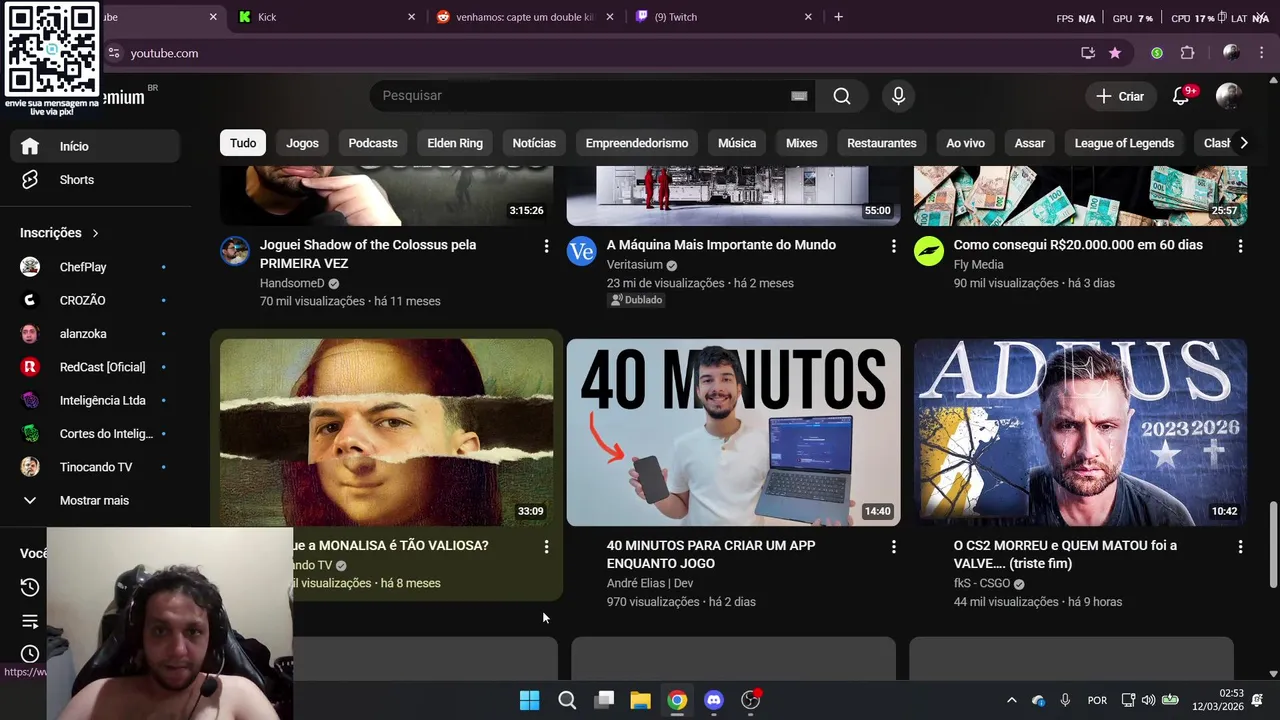Expand Mostrar mais subscriptions
This screenshot has width=1280, height=720.
click(95, 500)
